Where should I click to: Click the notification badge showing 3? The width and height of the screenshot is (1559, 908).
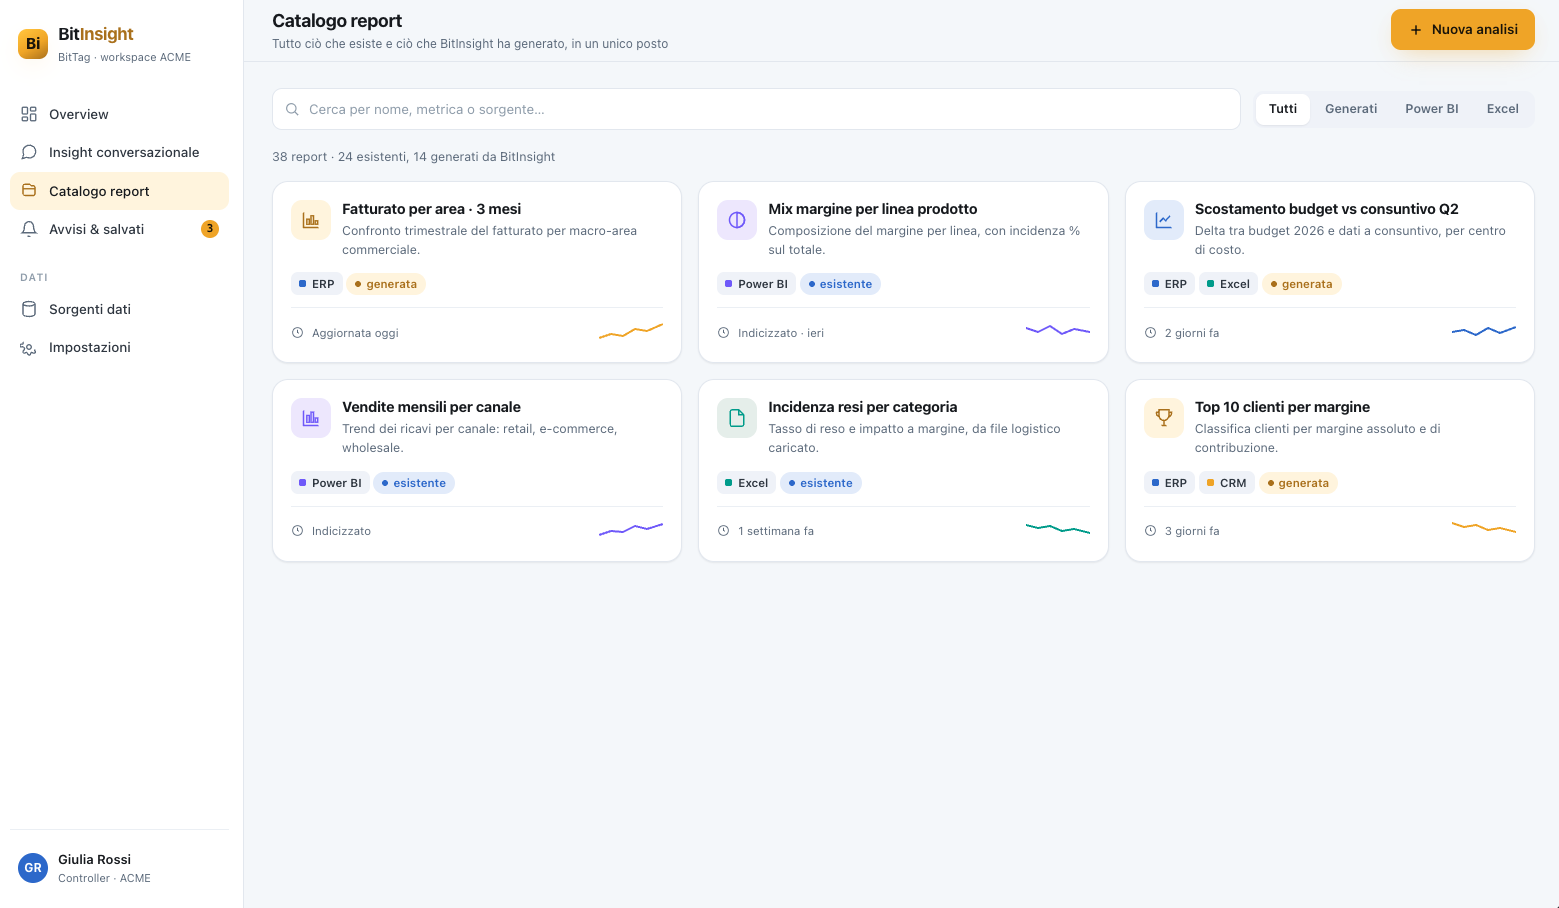coord(210,229)
